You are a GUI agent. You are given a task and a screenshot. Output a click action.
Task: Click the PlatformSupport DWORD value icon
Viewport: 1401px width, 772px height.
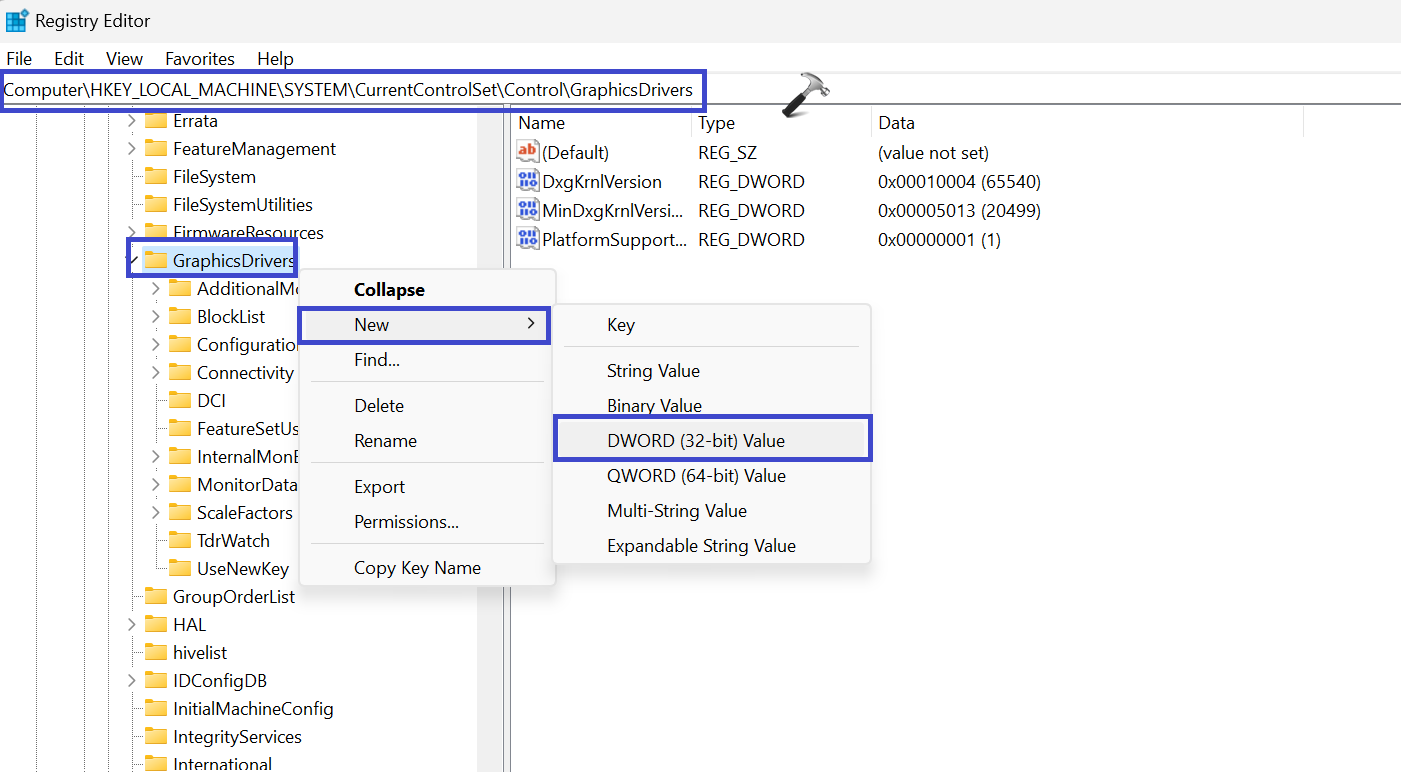(x=527, y=239)
